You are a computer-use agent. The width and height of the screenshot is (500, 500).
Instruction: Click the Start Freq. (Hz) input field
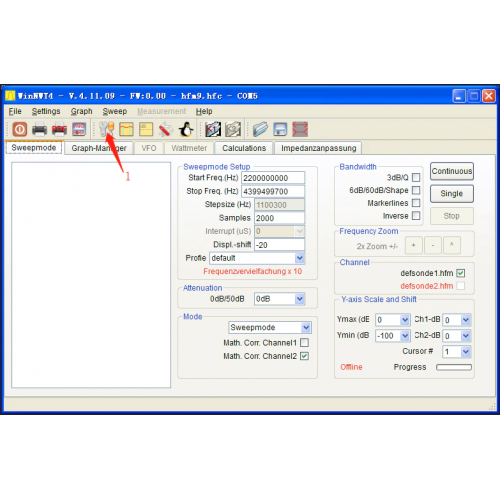coord(273,178)
